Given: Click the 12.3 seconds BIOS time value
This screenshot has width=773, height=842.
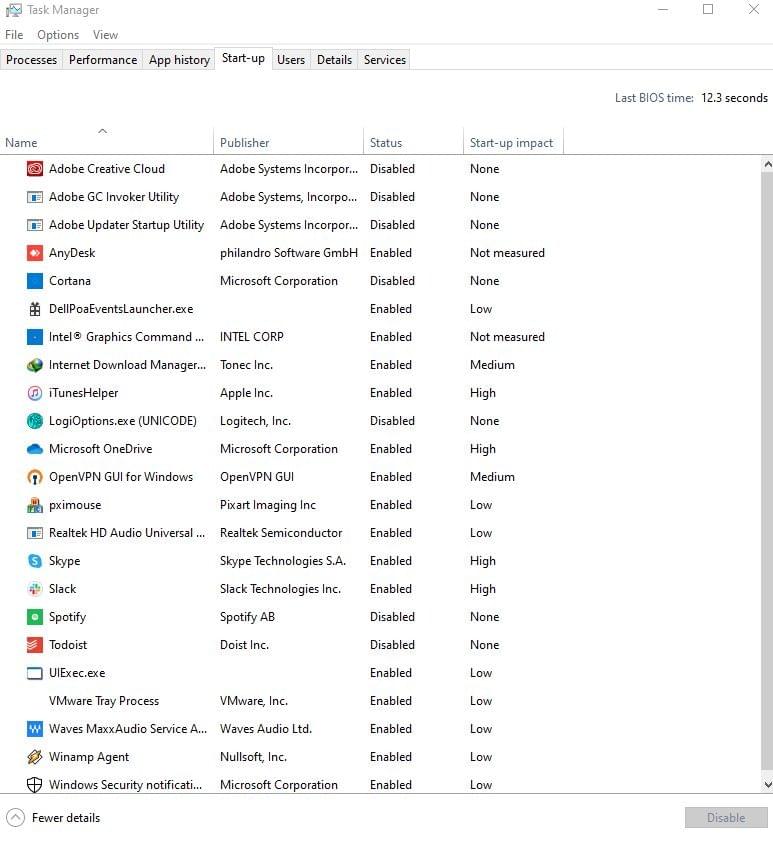Looking at the screenshot, I should [734, 98].
